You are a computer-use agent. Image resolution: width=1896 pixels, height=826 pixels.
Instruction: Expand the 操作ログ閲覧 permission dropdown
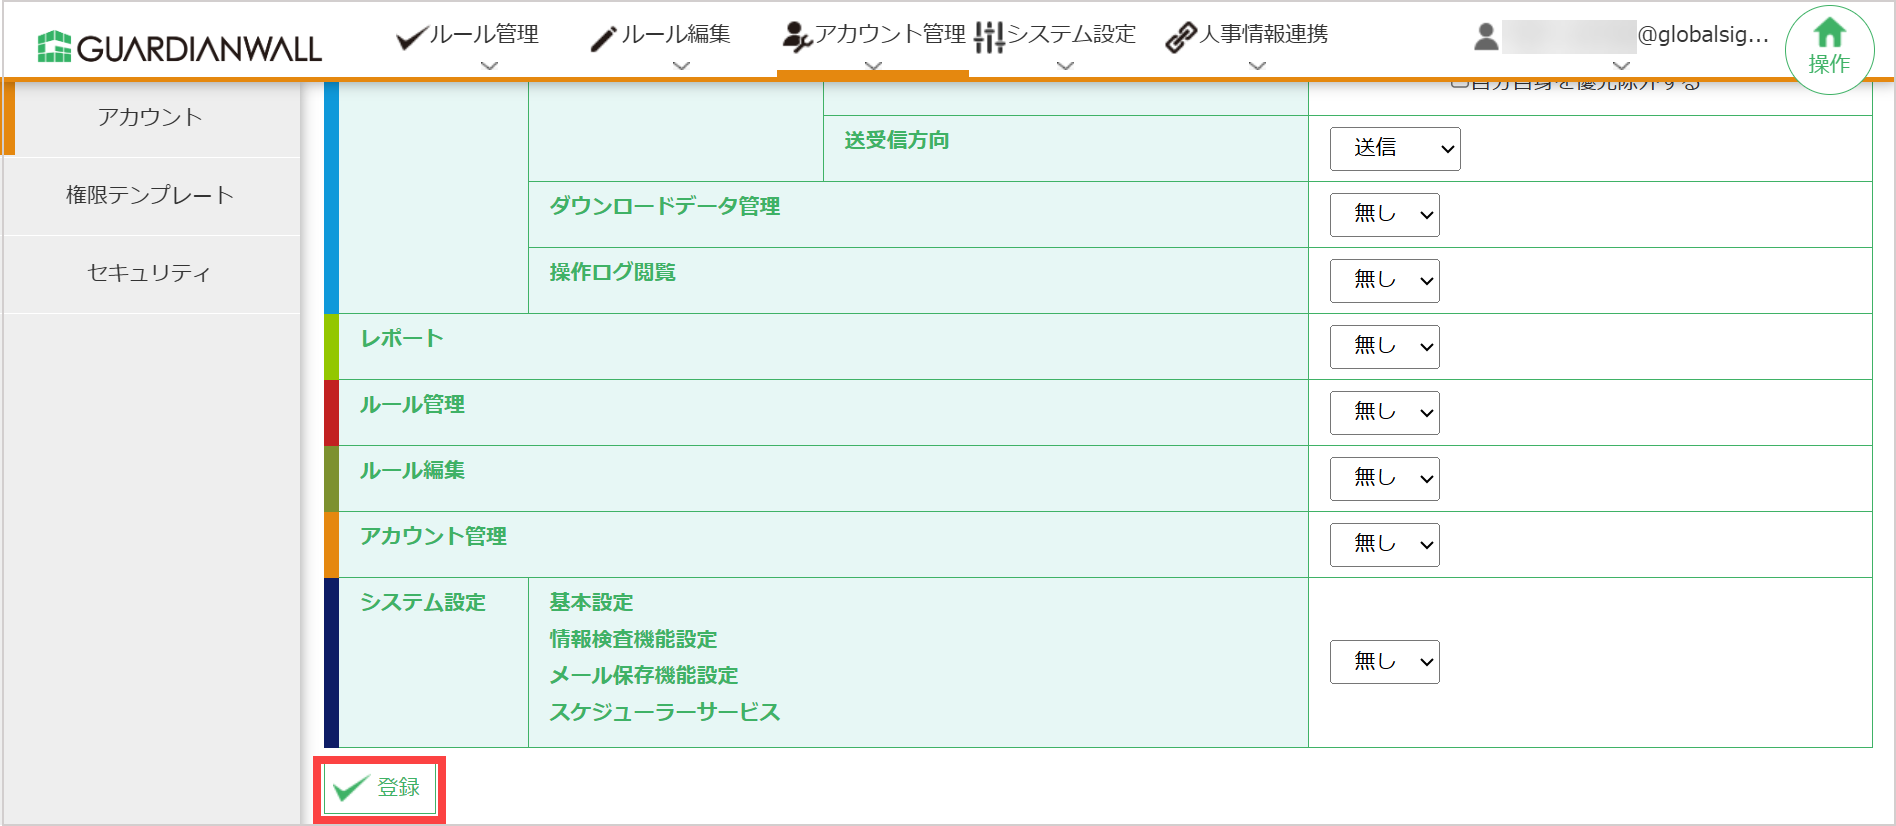pyautogui.click(x=1384, y=281)
